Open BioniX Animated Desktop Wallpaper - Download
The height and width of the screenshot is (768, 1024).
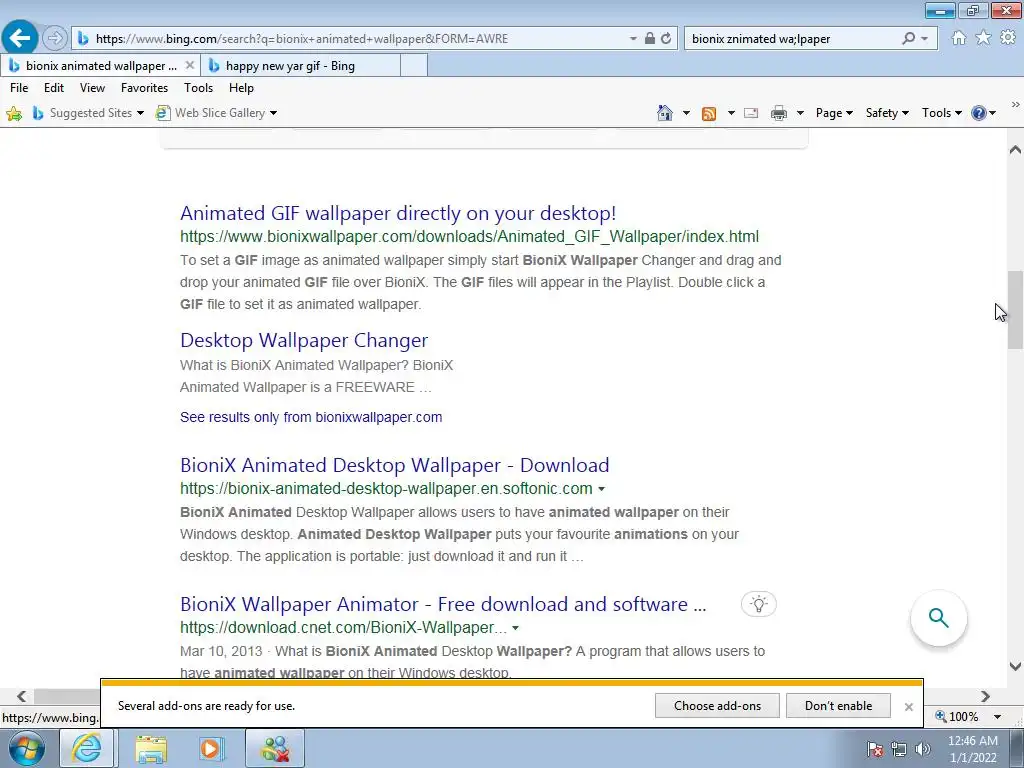[394, 465]
